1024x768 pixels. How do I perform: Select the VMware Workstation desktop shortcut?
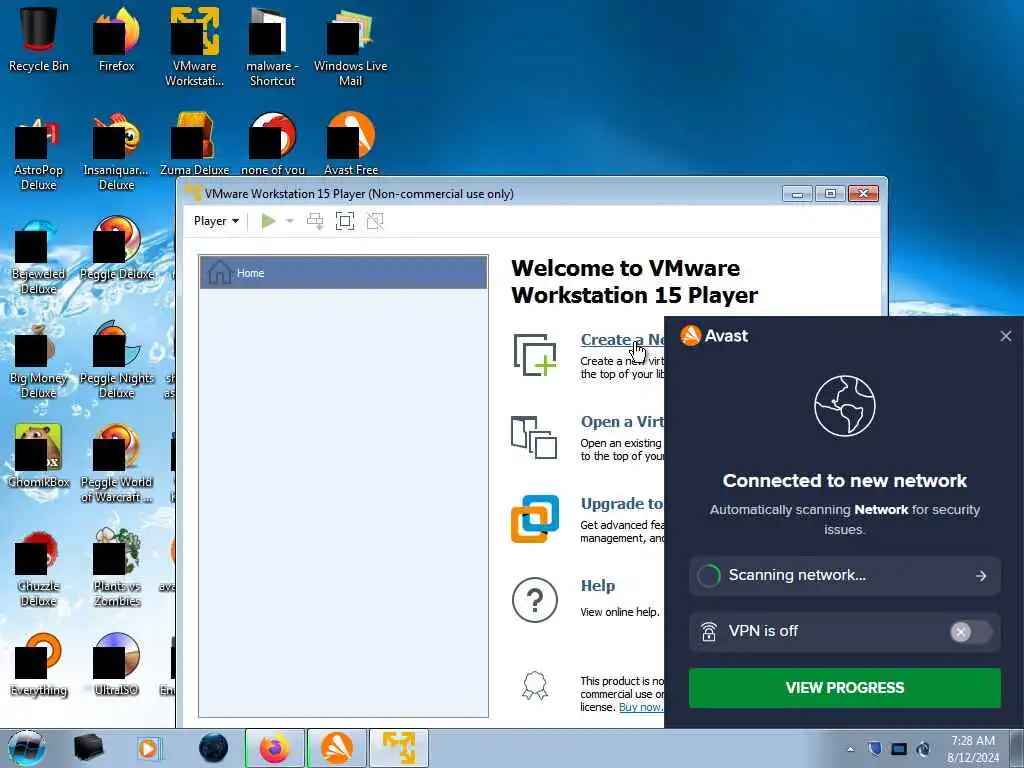[195, 47]
